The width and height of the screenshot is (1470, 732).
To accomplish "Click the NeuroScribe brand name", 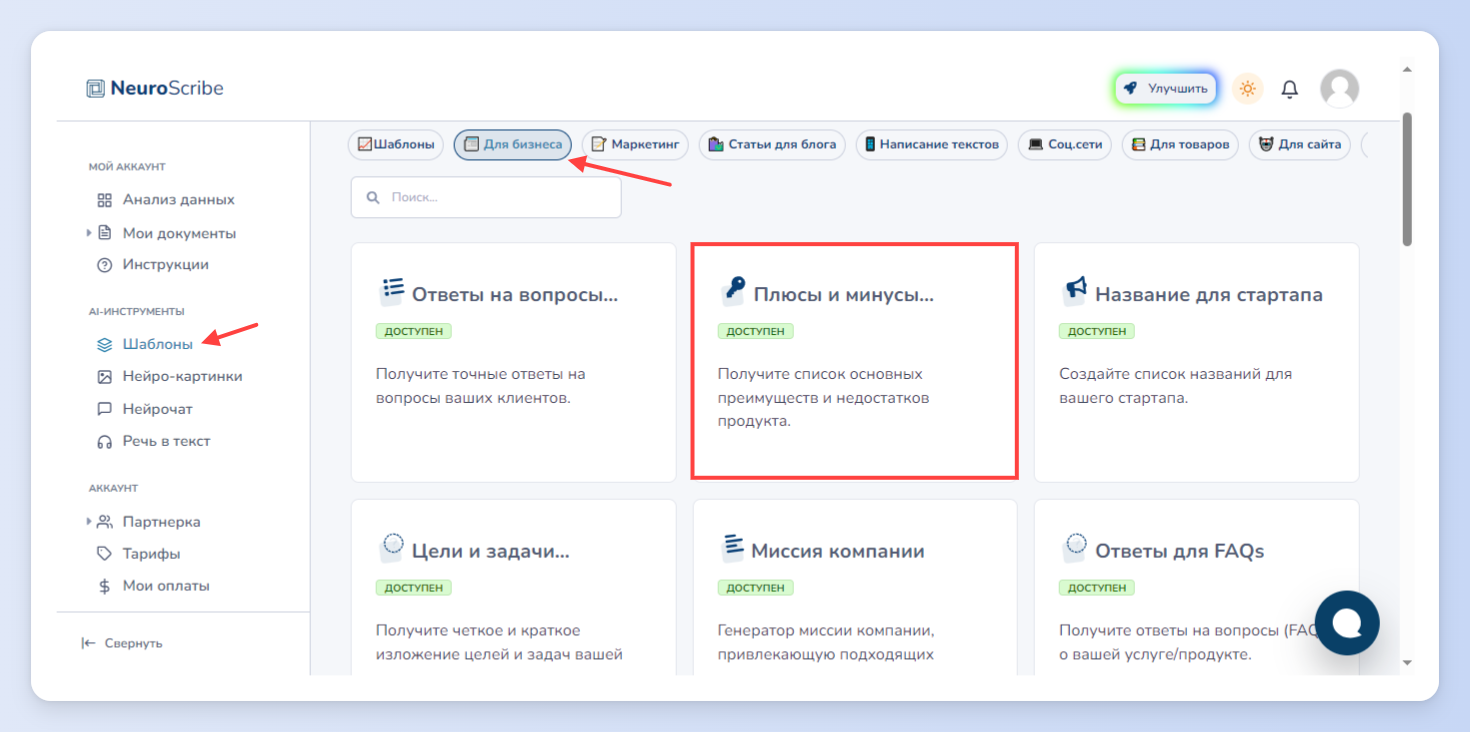I will click(167, 88).
